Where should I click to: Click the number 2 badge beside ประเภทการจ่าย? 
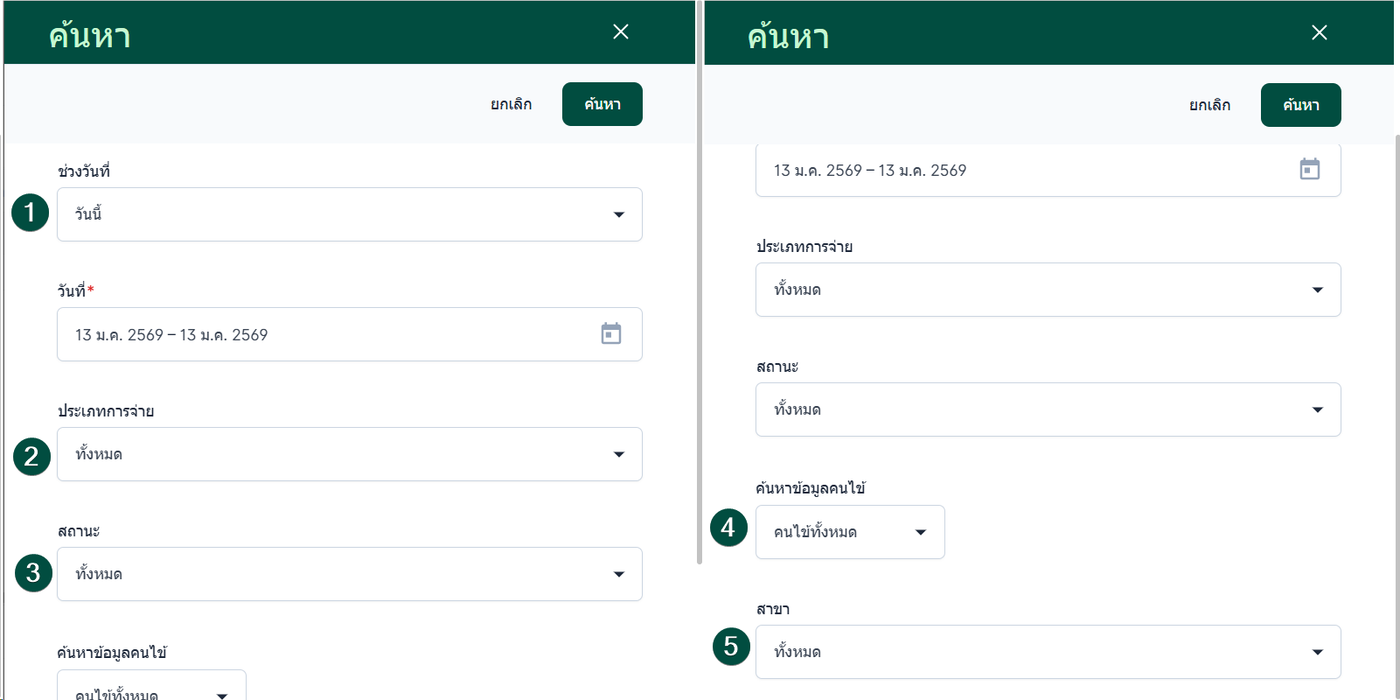(31, 456)
